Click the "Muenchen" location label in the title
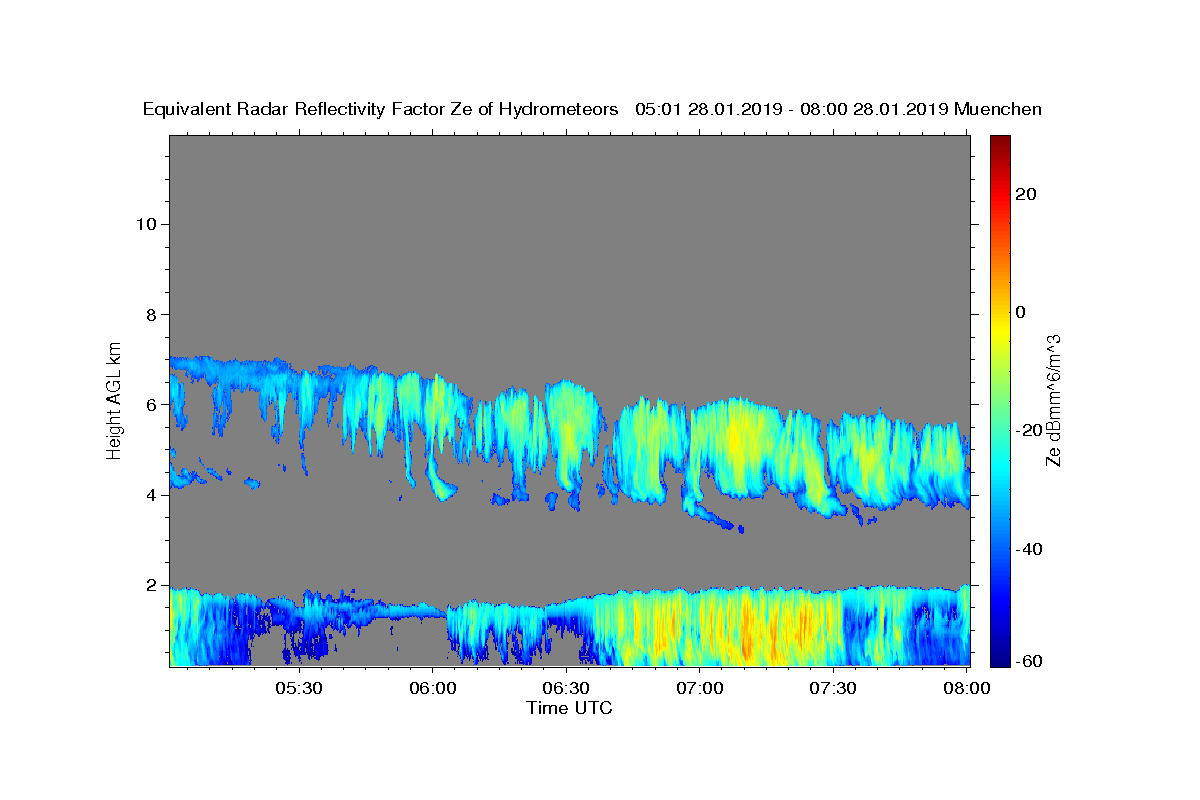1200x800 pixels. 998,110
